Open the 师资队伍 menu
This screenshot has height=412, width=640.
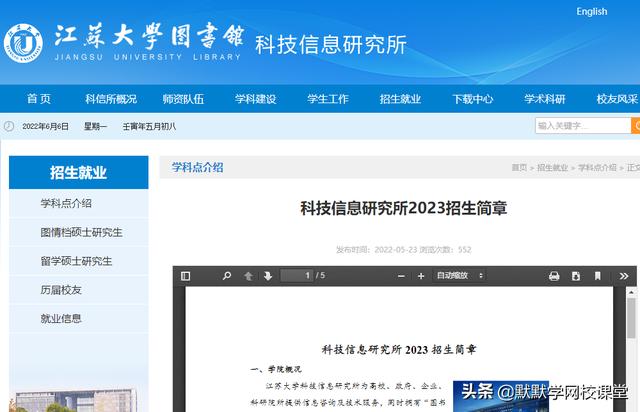pyautogui.click(x=183, y=99)
